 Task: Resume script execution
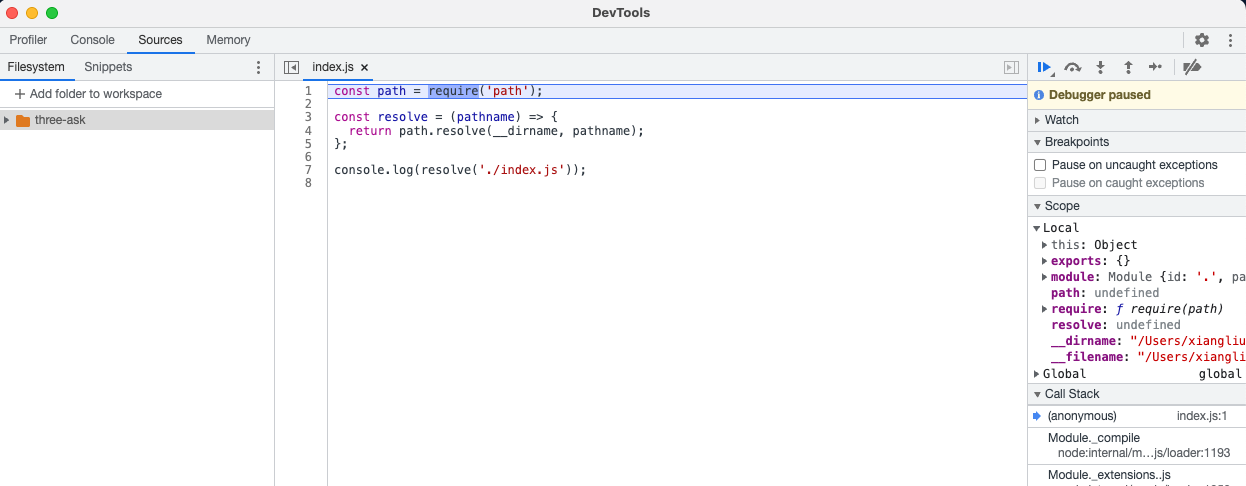click(x=1044, y=67)
